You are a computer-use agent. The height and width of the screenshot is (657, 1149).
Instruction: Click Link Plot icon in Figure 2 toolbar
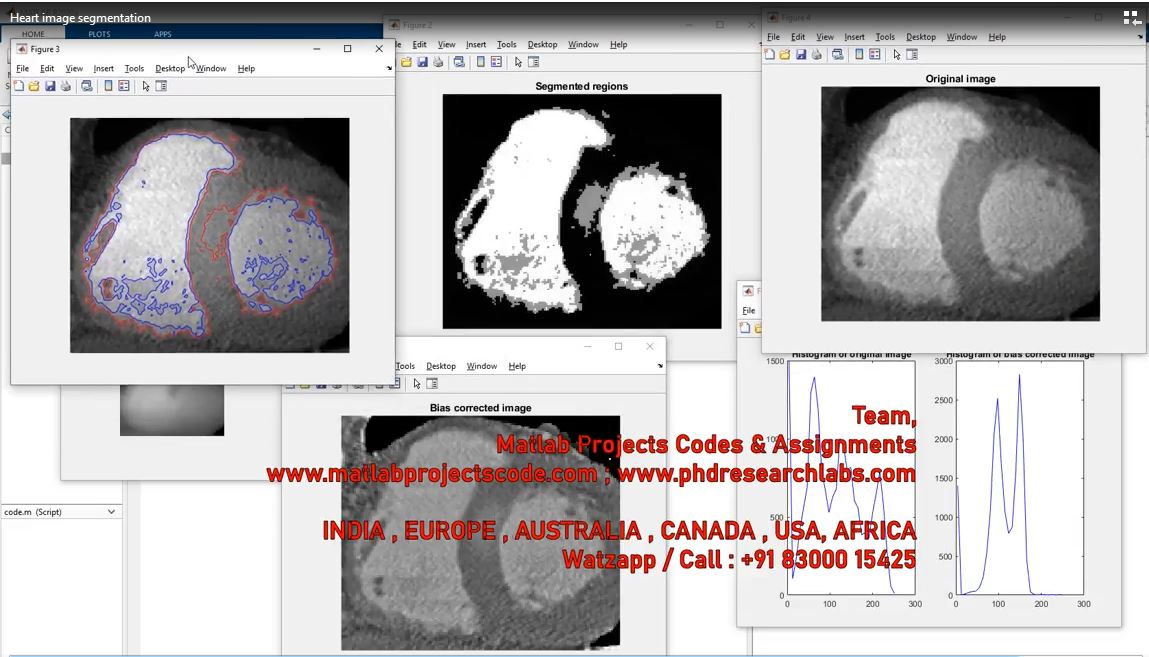tap(459, 62)
